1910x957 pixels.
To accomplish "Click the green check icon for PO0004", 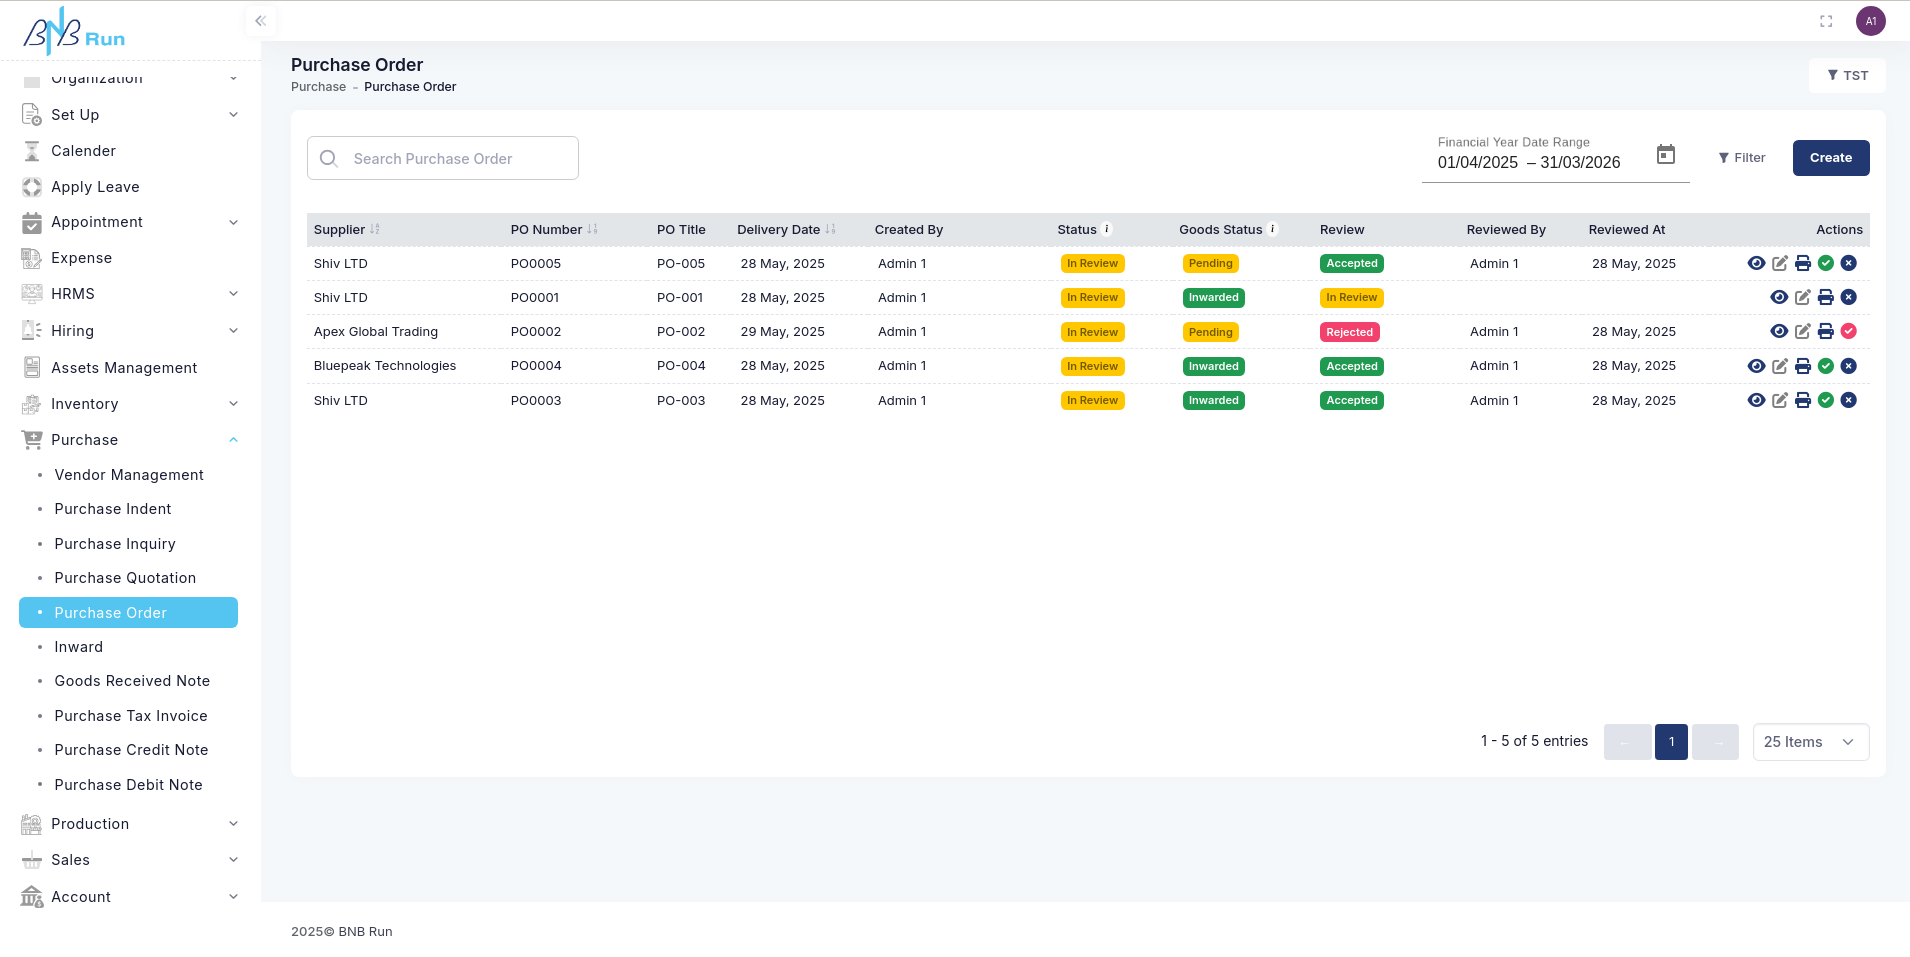I will (1826, 366).
